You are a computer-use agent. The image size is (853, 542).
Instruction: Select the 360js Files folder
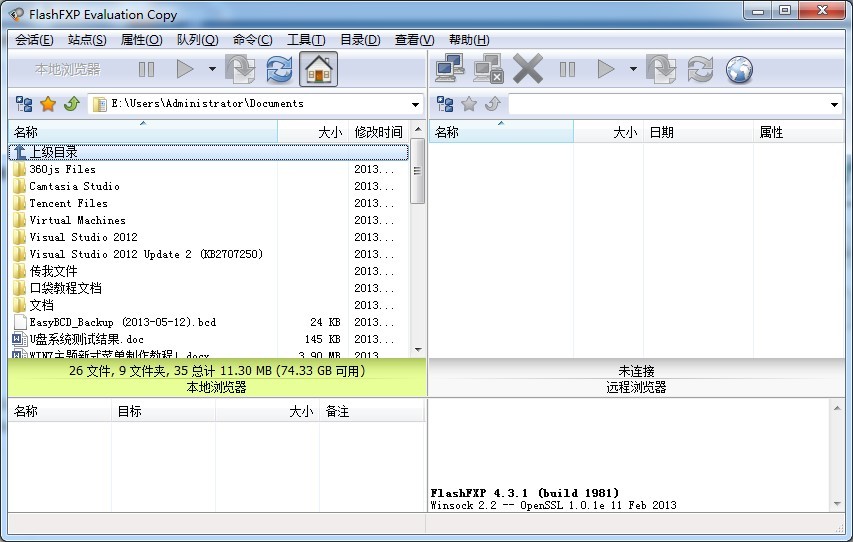tap(209, 169)
